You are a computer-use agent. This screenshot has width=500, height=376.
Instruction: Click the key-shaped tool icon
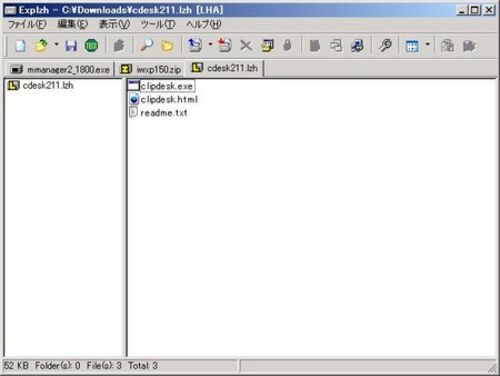[385, 45]
